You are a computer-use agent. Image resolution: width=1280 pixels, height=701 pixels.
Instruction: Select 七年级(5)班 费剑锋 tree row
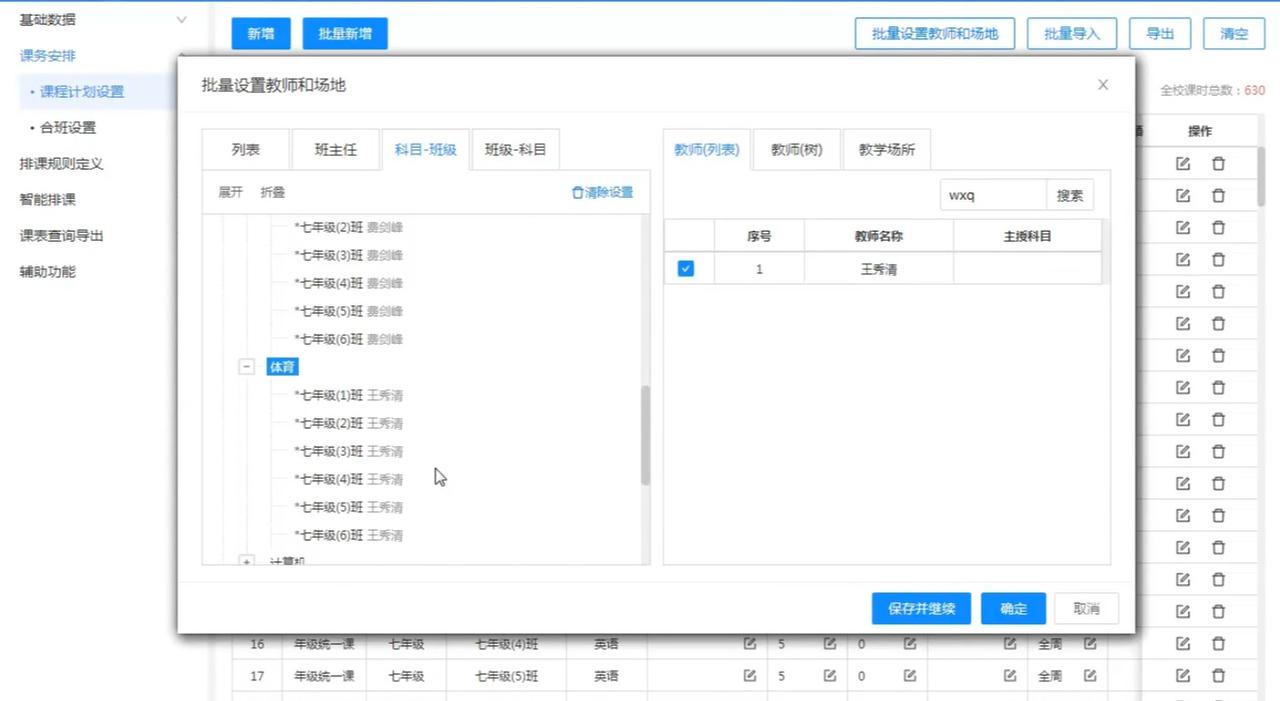[x=348, y=311]
